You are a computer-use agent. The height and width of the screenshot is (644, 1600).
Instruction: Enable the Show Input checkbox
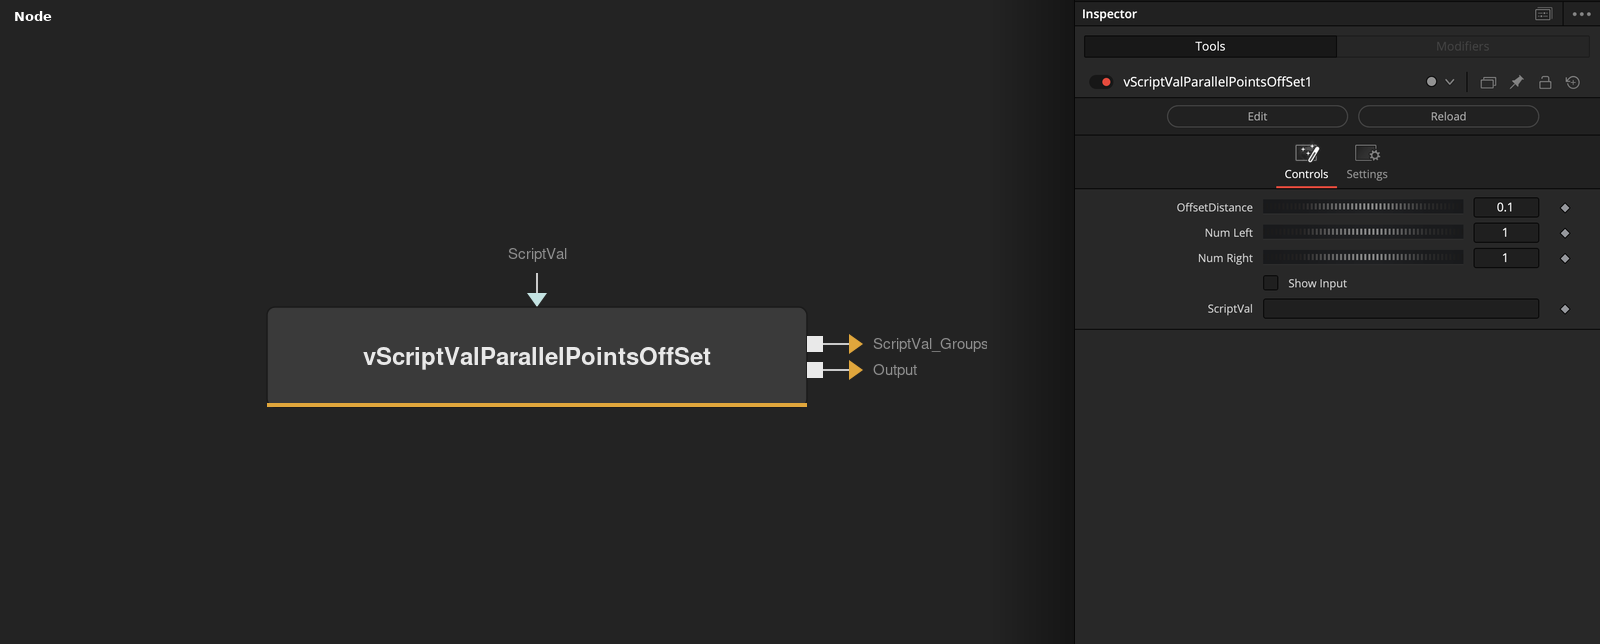pos(1271,283)
